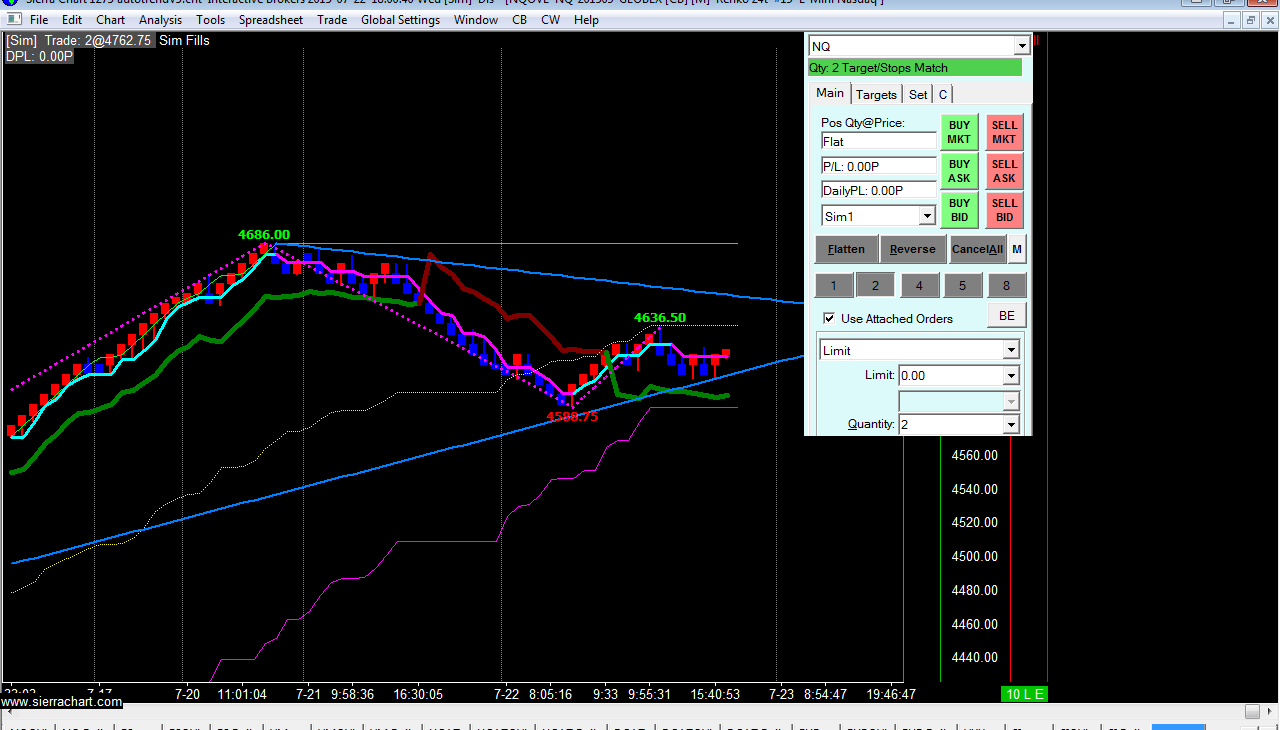
Task: Expand the NQ symbol dropdown
Action: click(x=1022, y=46)
